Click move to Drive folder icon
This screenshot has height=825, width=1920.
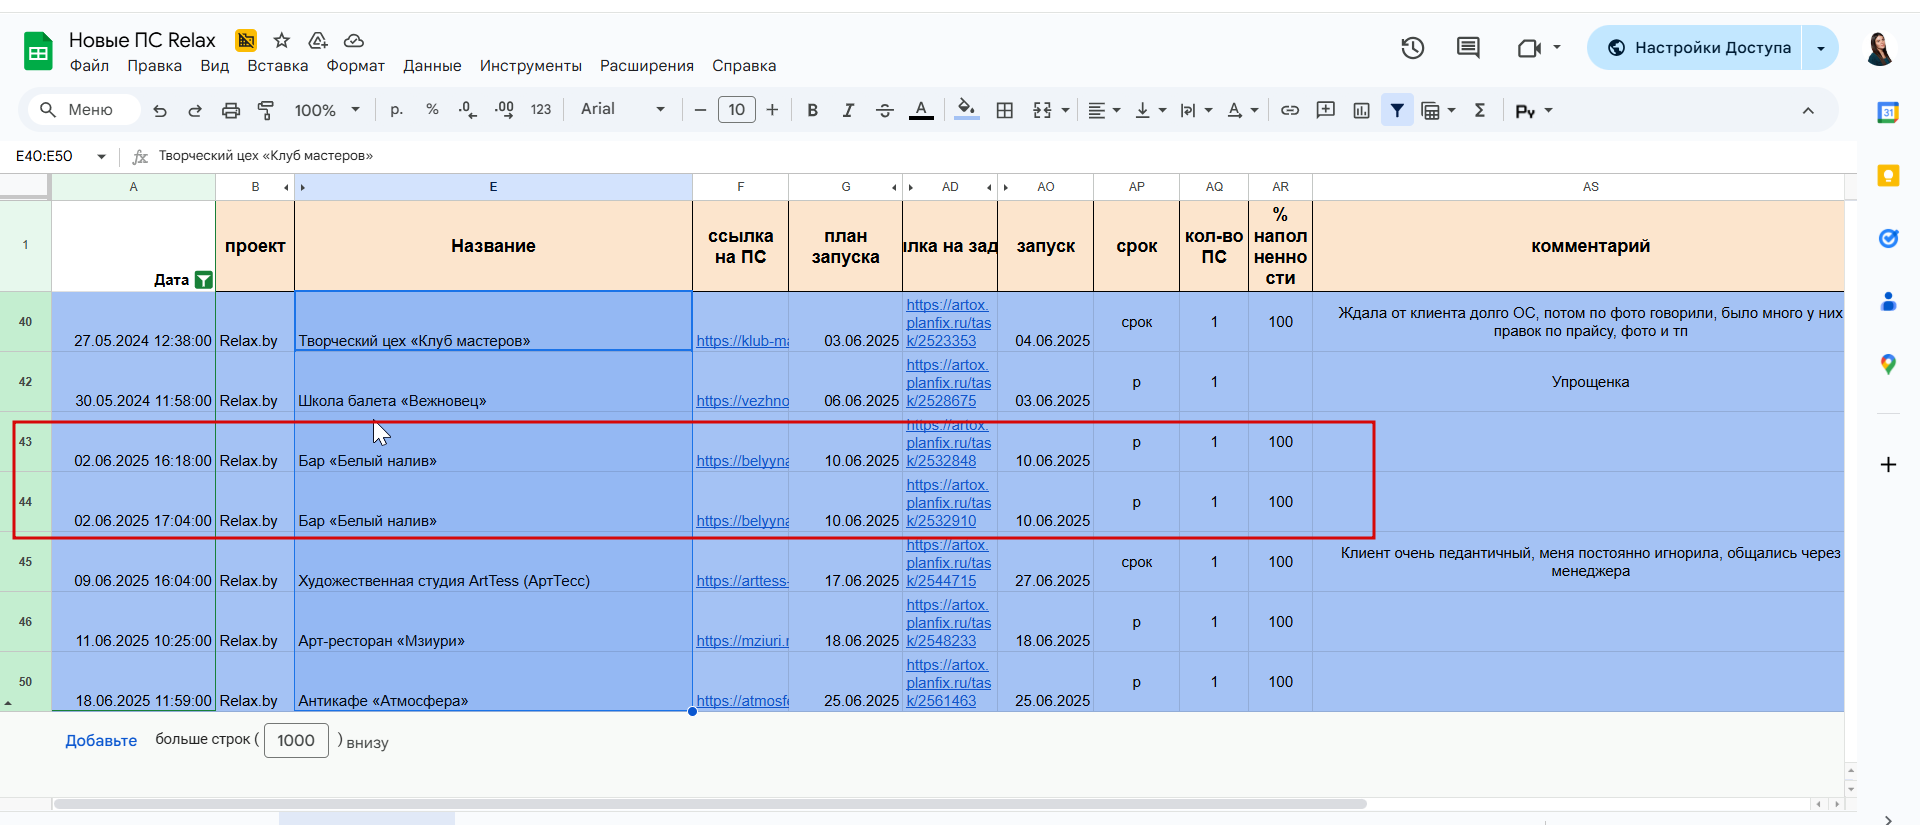pyautogui.click(x=318, y=40)
